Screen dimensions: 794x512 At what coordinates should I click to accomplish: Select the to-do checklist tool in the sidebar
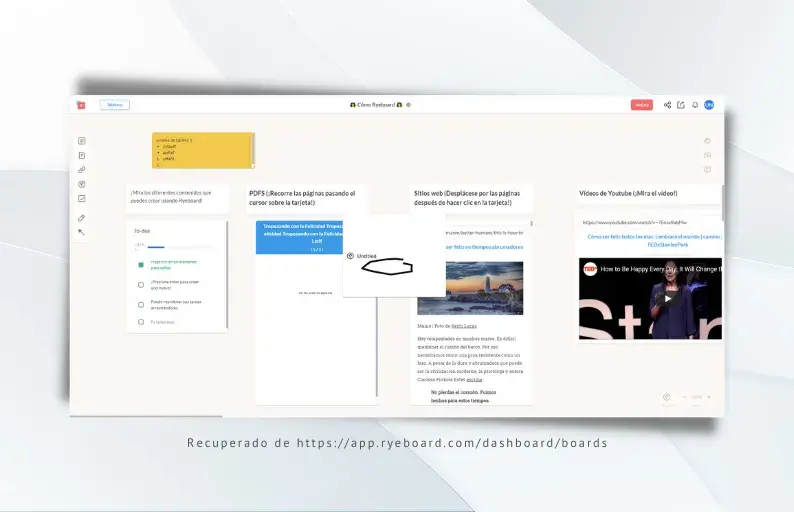(x=82, y=198)
